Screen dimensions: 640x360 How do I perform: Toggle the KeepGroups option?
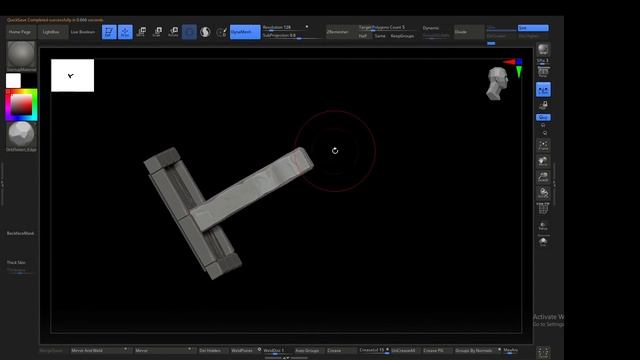point(402,36)
